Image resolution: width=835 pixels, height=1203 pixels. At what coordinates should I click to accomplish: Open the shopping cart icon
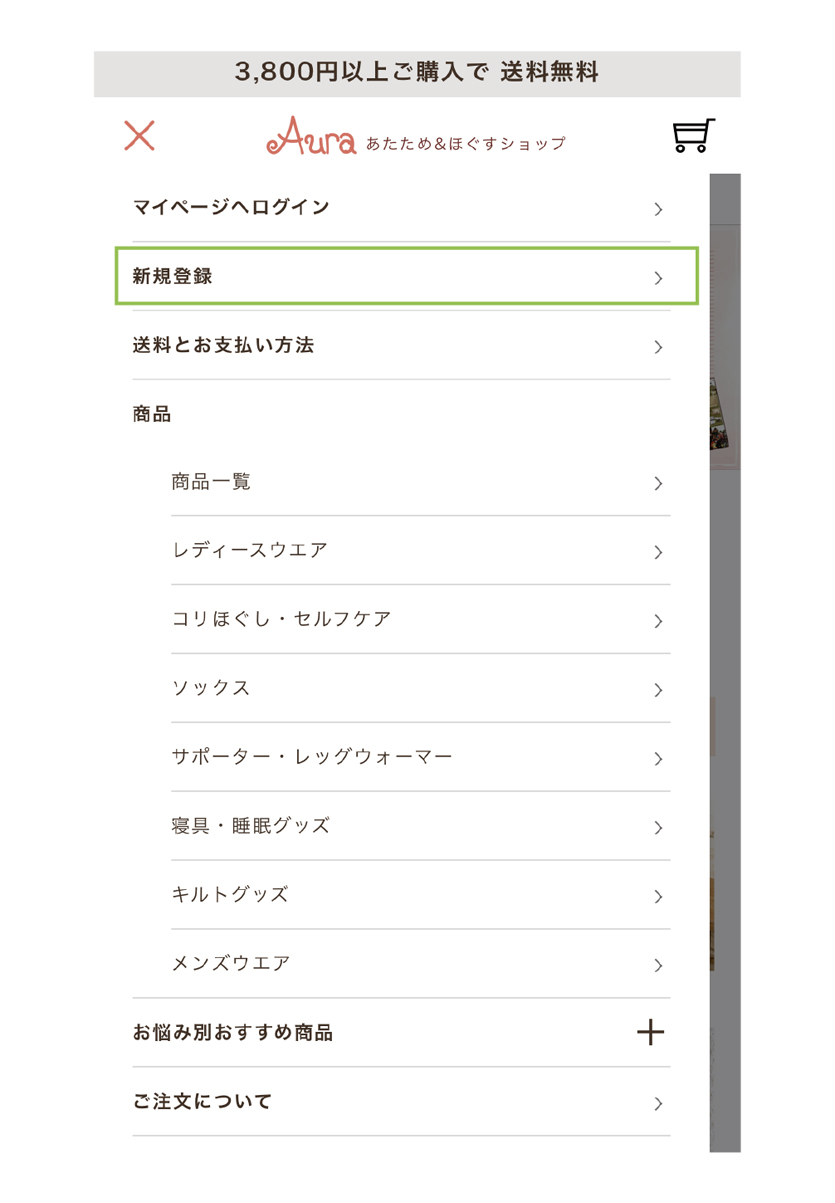pos(693,135)
